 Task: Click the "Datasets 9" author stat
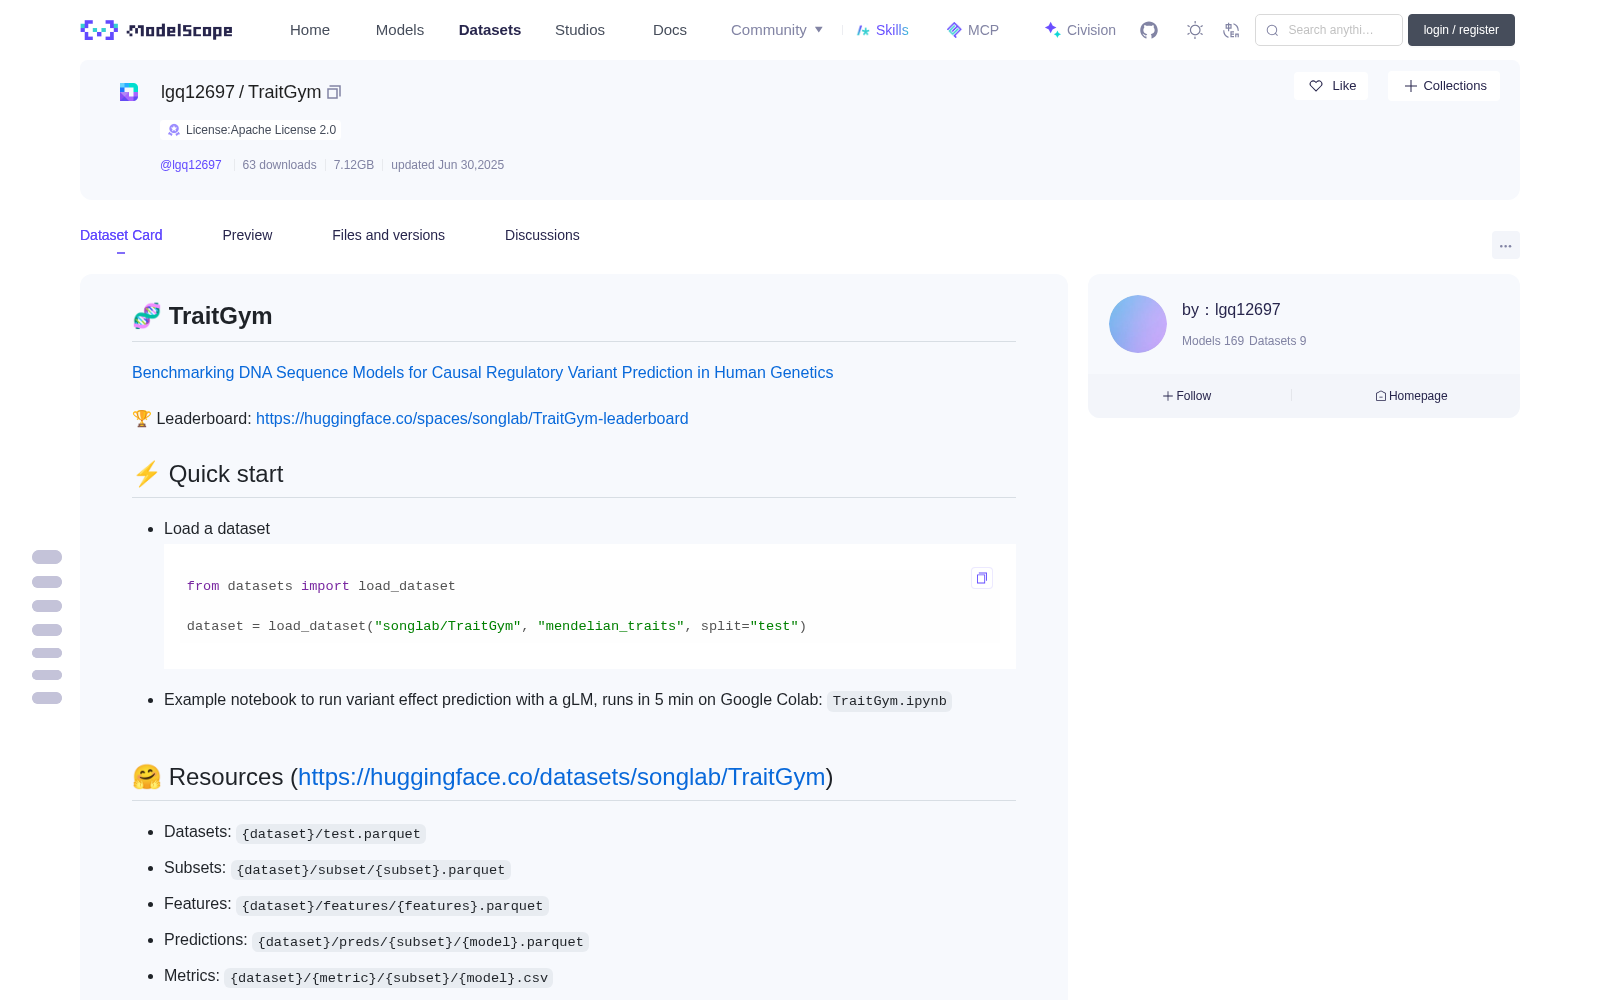coord(1277,341)
